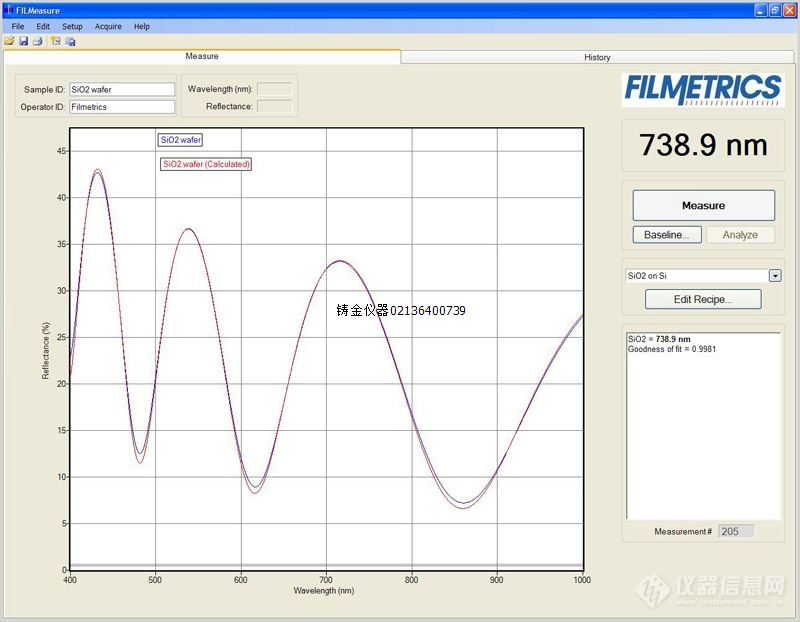Screen dimensions: 800x622
Task: Click the last toolbar copy icon
Action: pos(70,41)
